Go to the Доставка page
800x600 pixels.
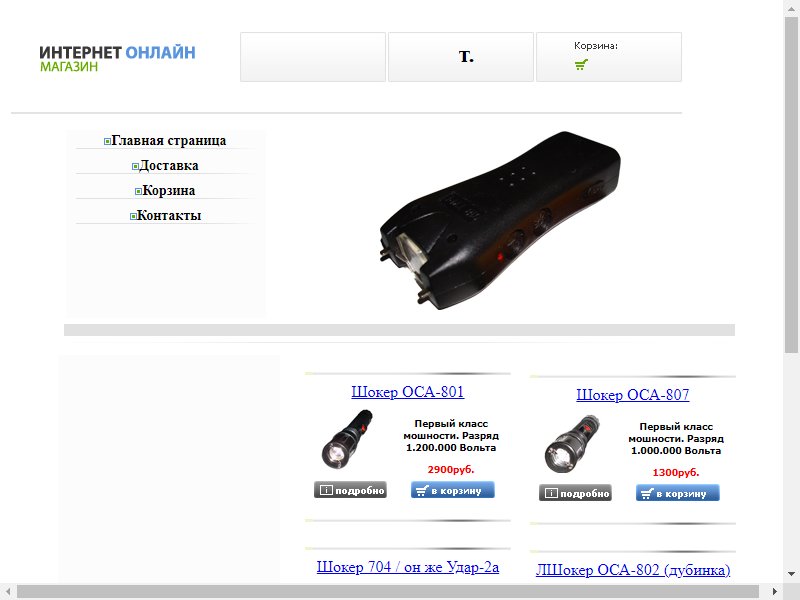169,165
